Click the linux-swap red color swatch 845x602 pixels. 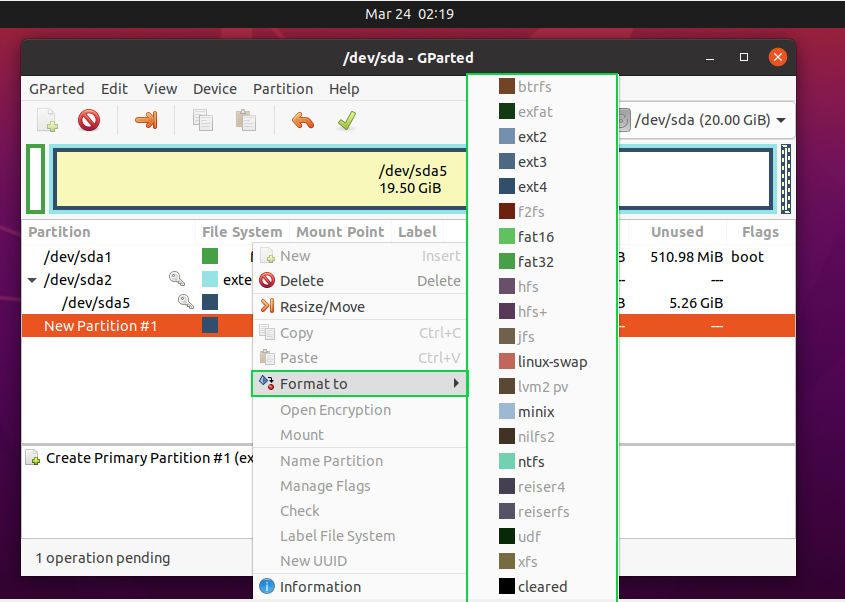pos(507,361)
